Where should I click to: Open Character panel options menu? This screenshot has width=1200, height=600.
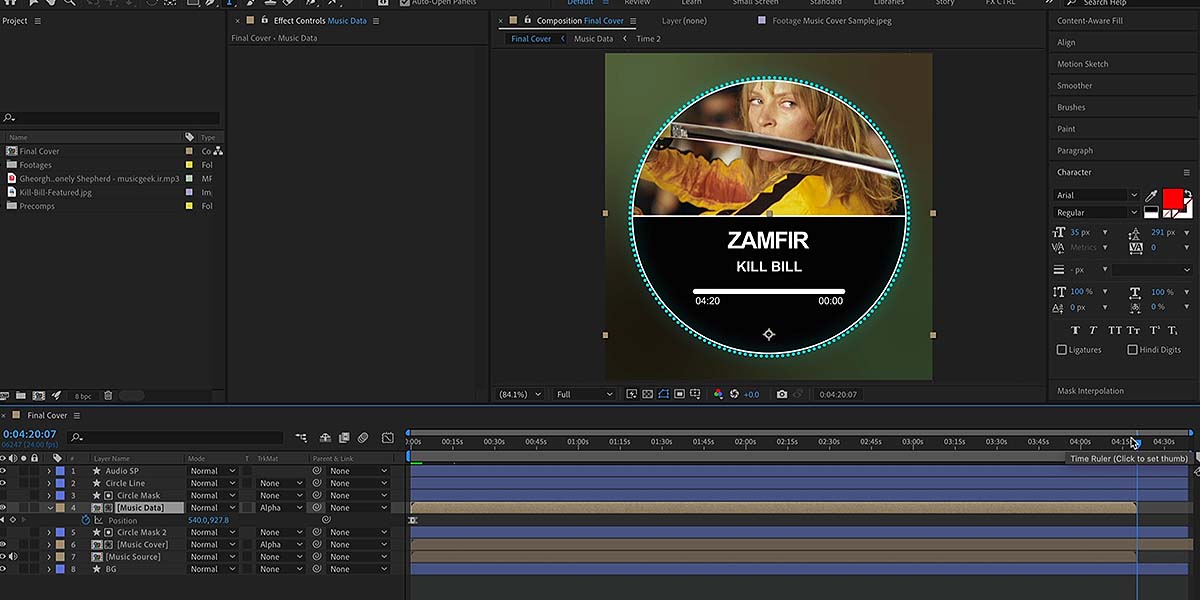tap(1187, 172)
